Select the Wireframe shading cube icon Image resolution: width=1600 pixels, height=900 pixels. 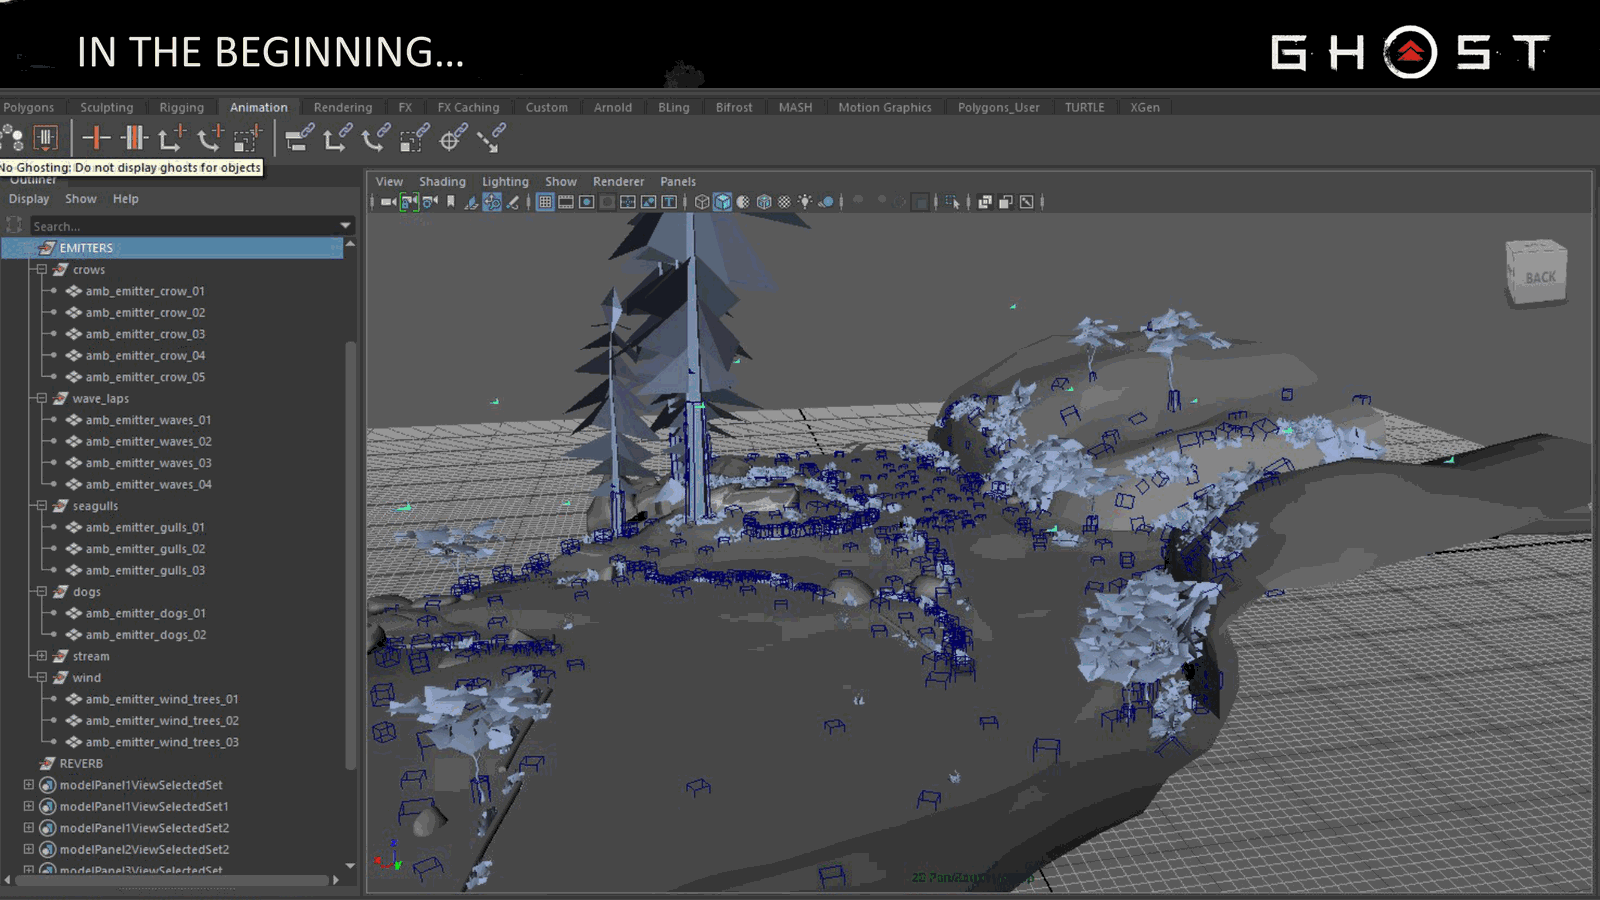click(702, 202)
